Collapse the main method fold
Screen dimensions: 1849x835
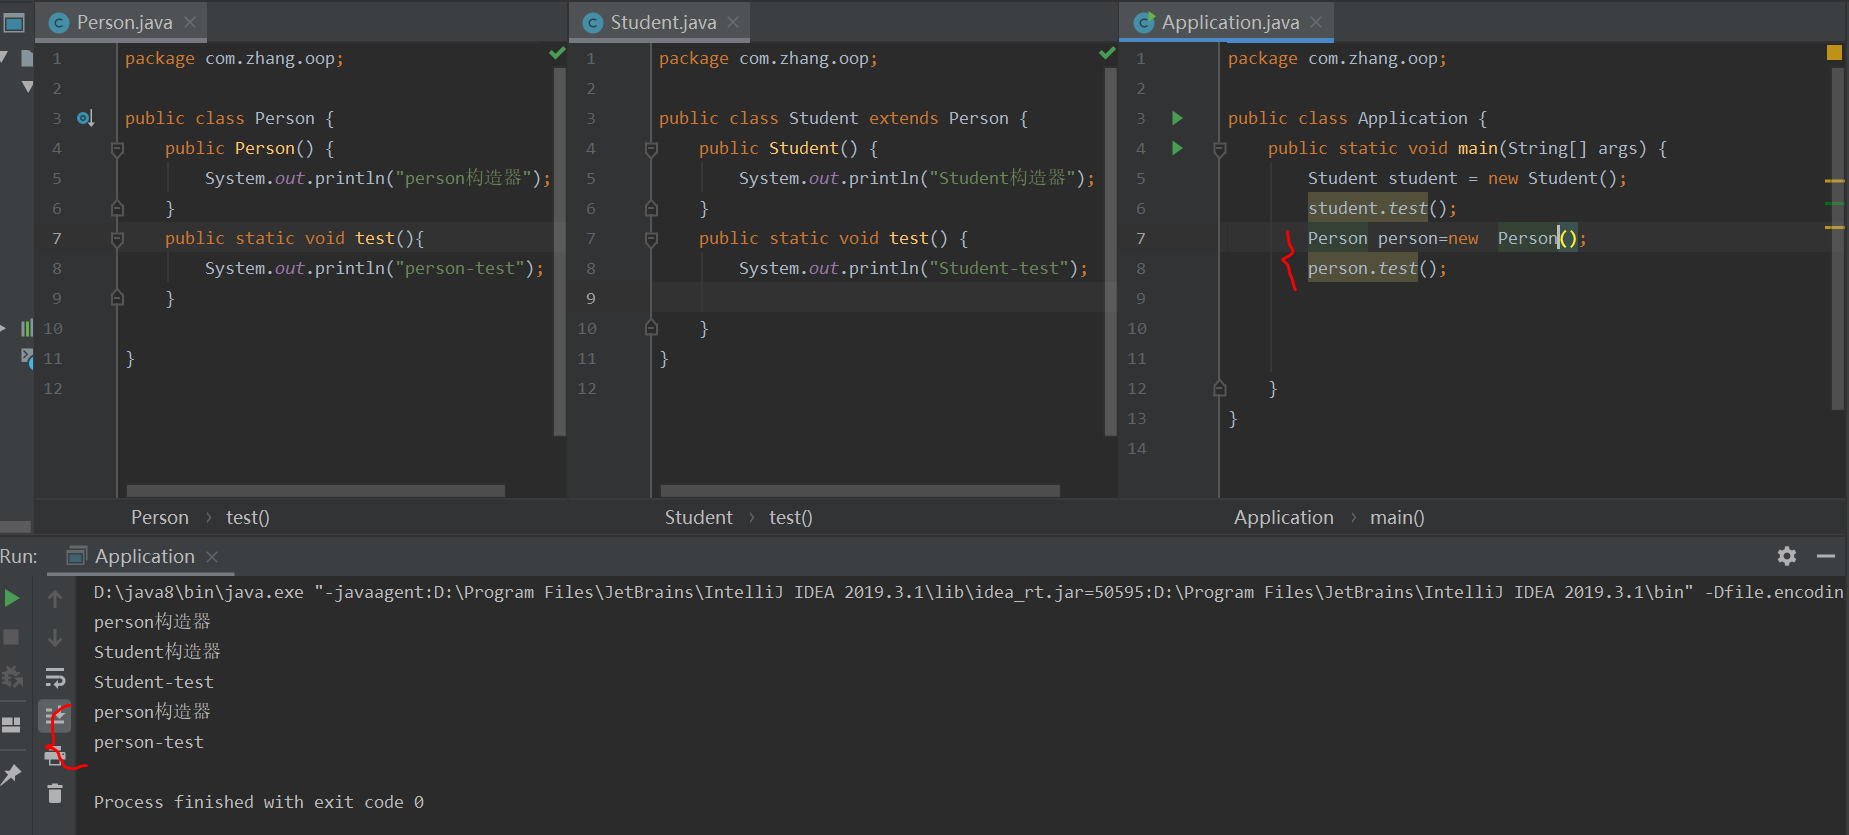coord(1219,149)
